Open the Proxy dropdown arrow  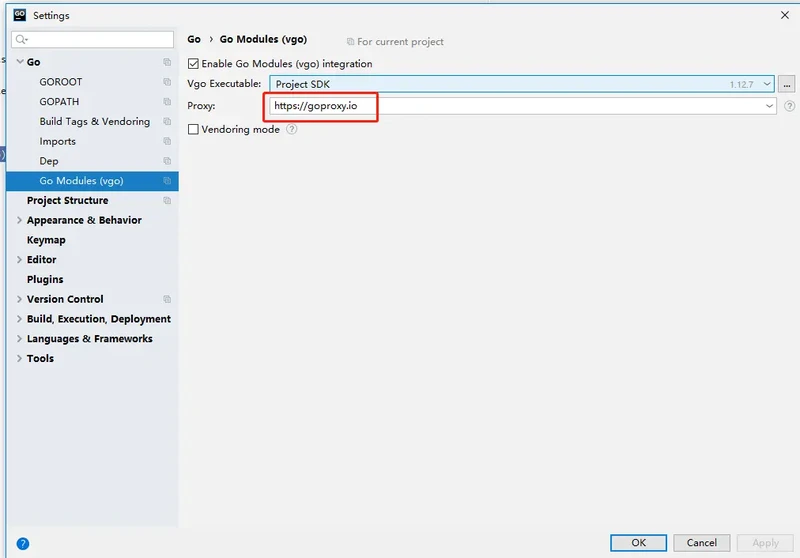click(x=768, y=106)
